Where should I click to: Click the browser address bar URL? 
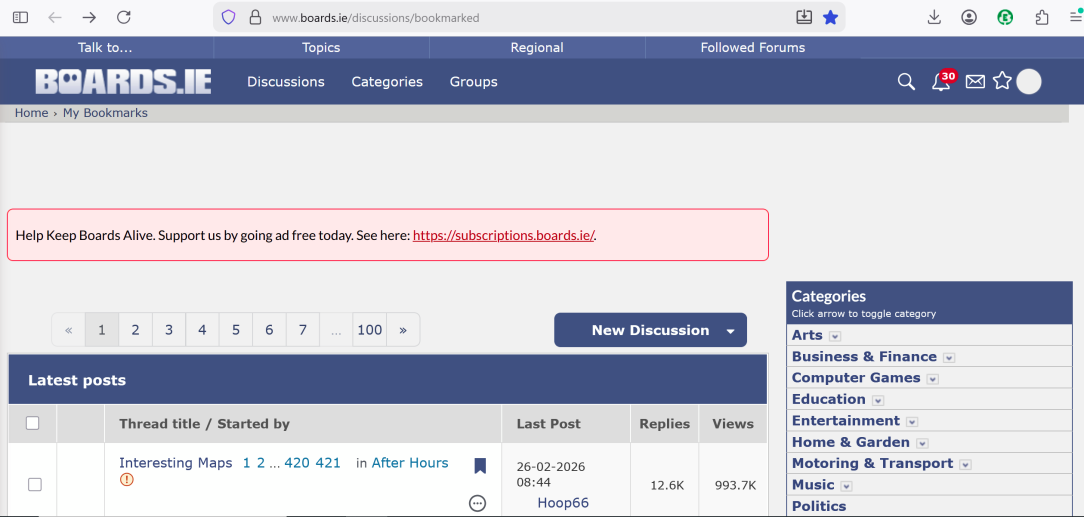pos(375,18)
